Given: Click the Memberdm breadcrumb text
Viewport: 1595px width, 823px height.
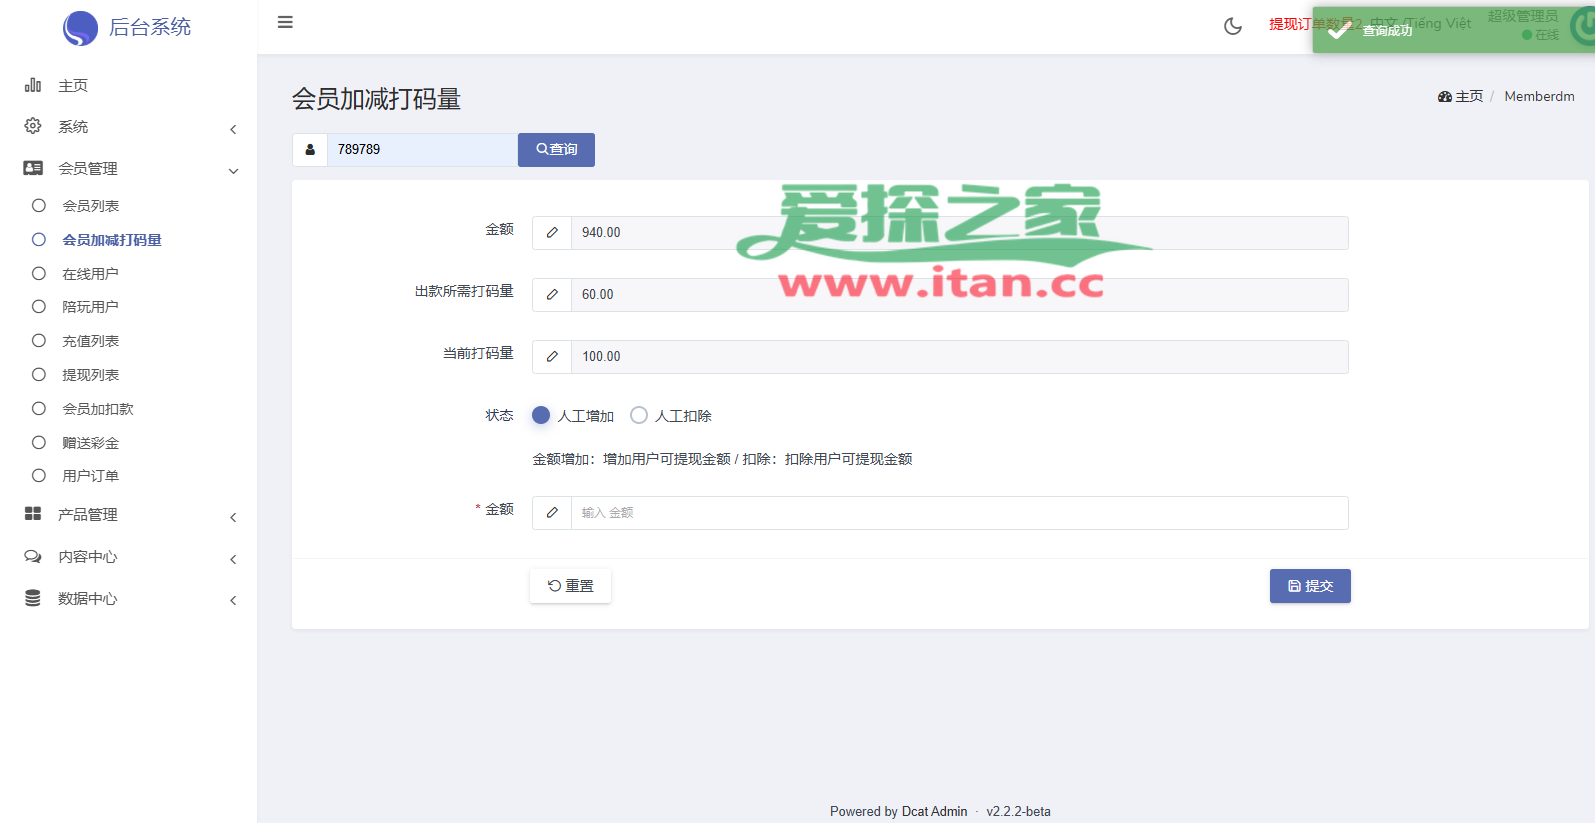Looking at the screenshot, I should (1539, 97).
